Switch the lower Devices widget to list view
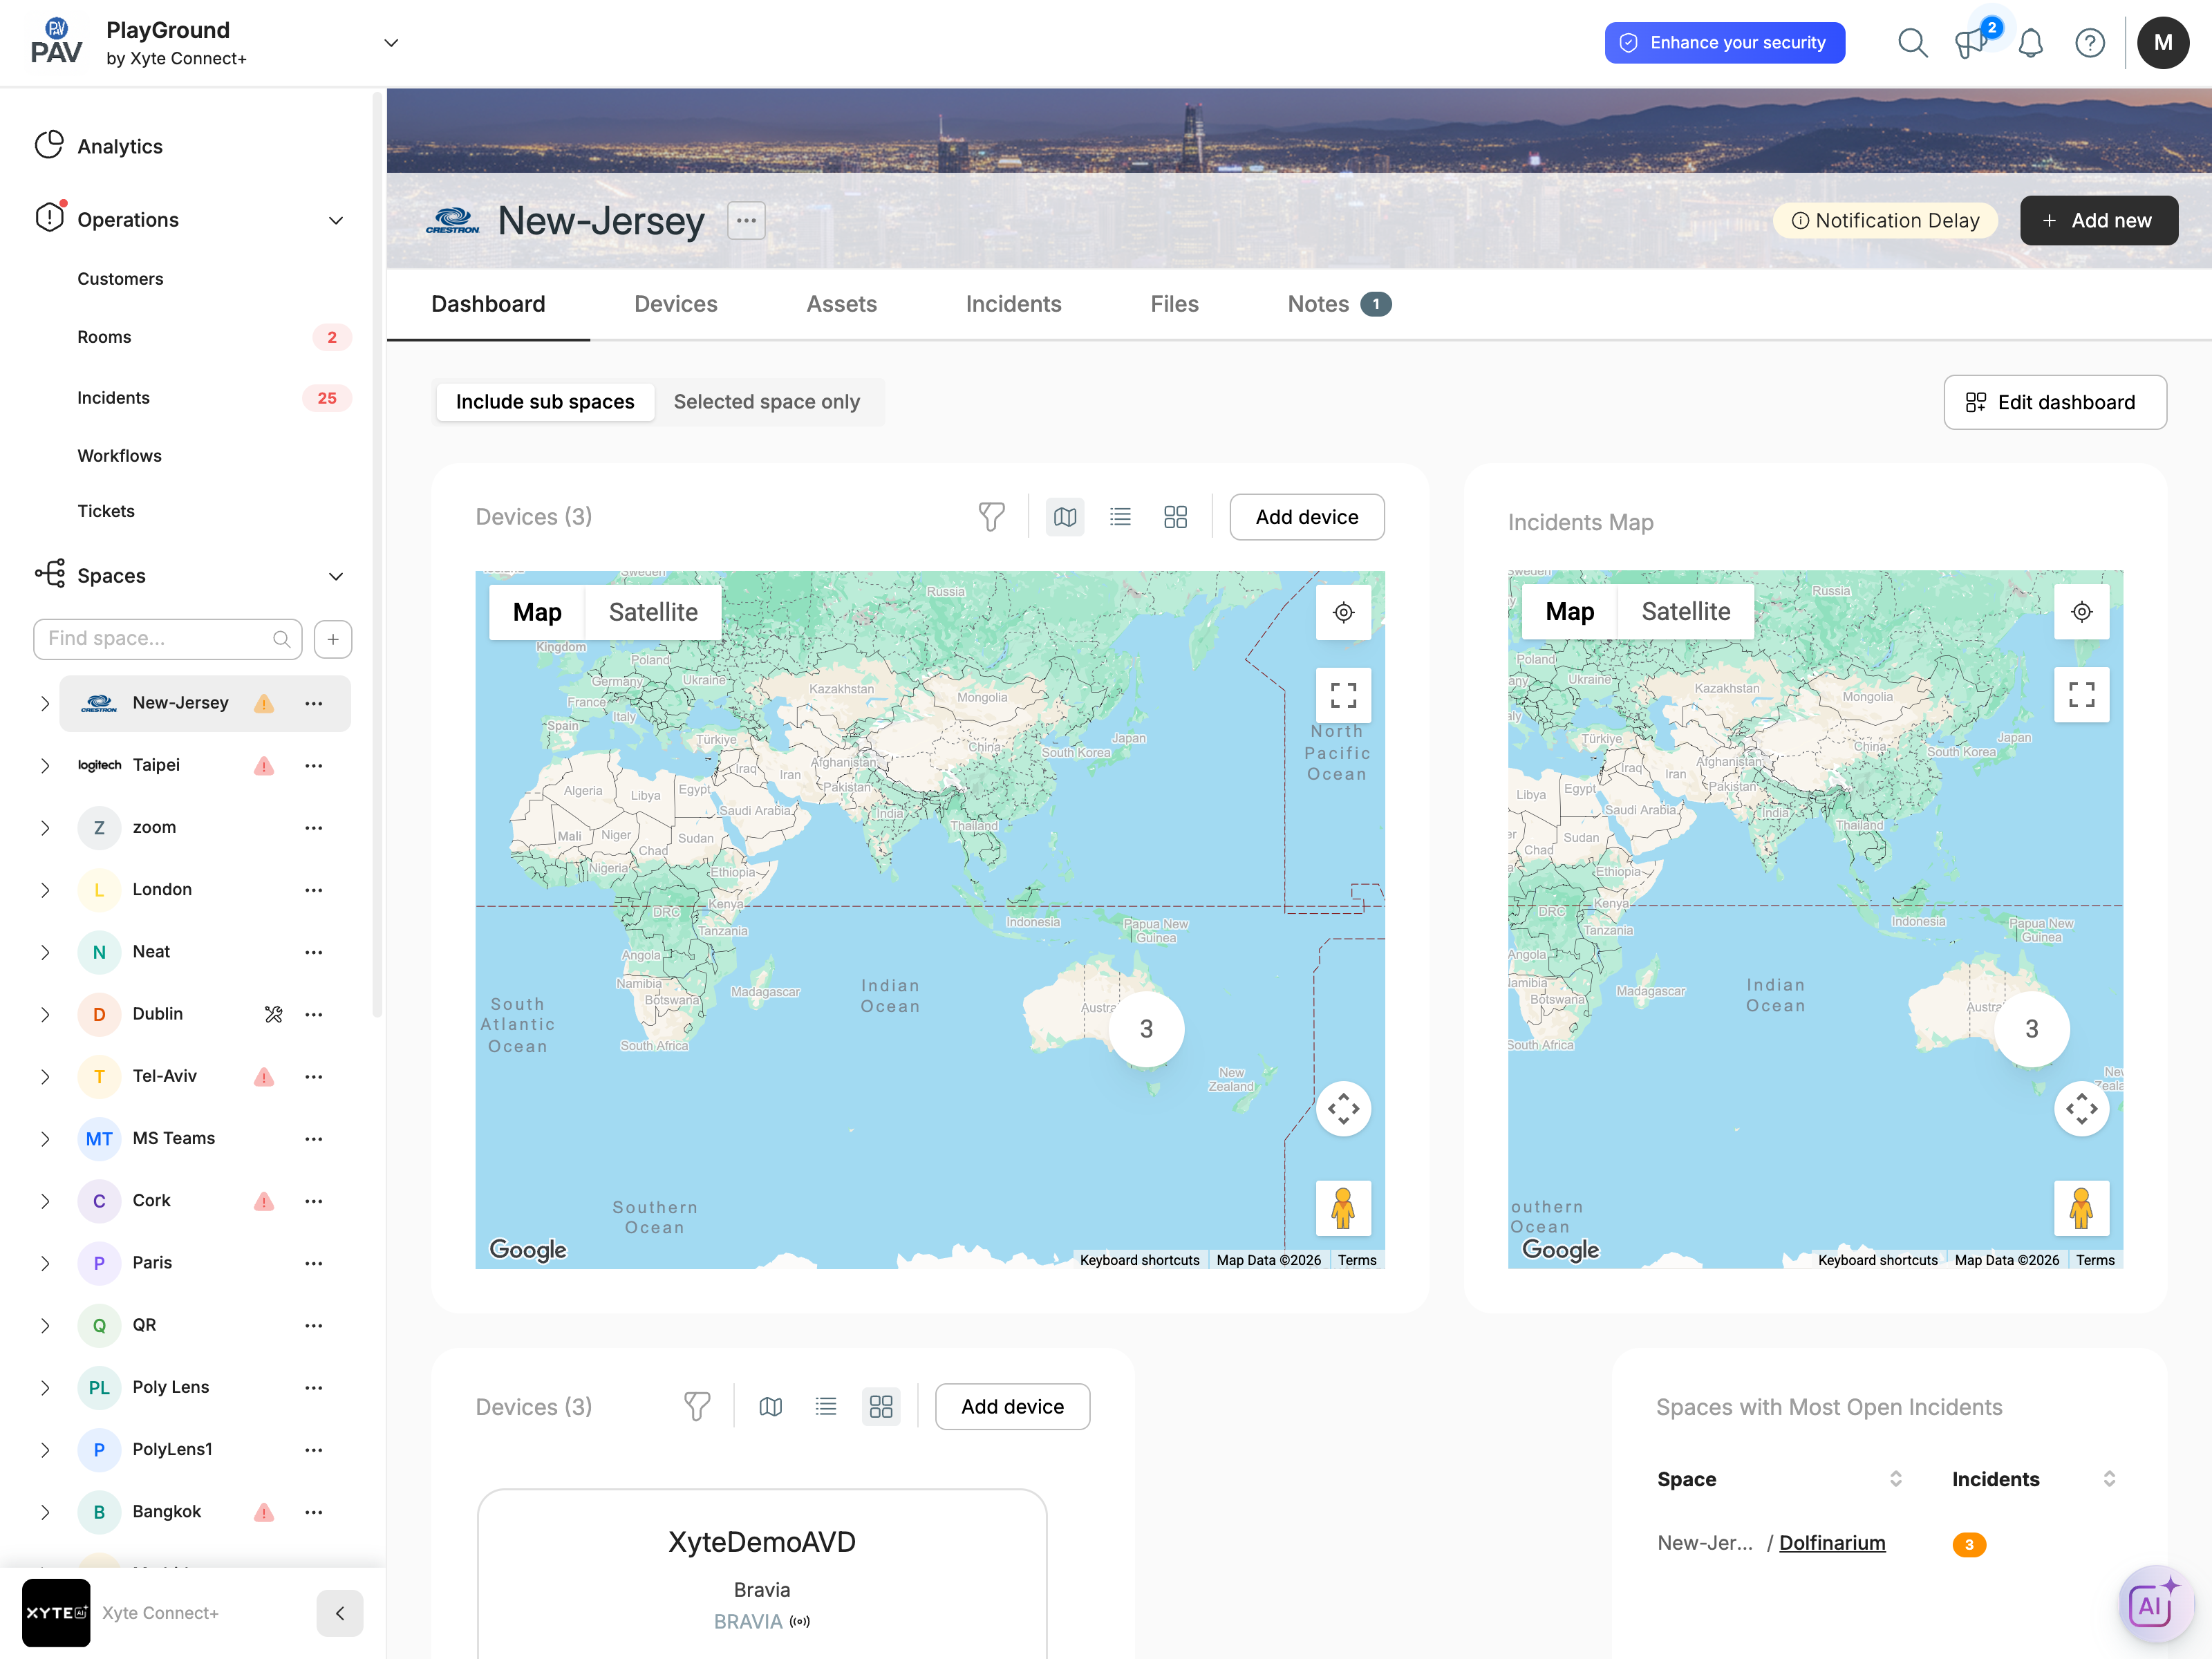The height and width of the screenshot is (1659, 2212). click(826, 1407)
